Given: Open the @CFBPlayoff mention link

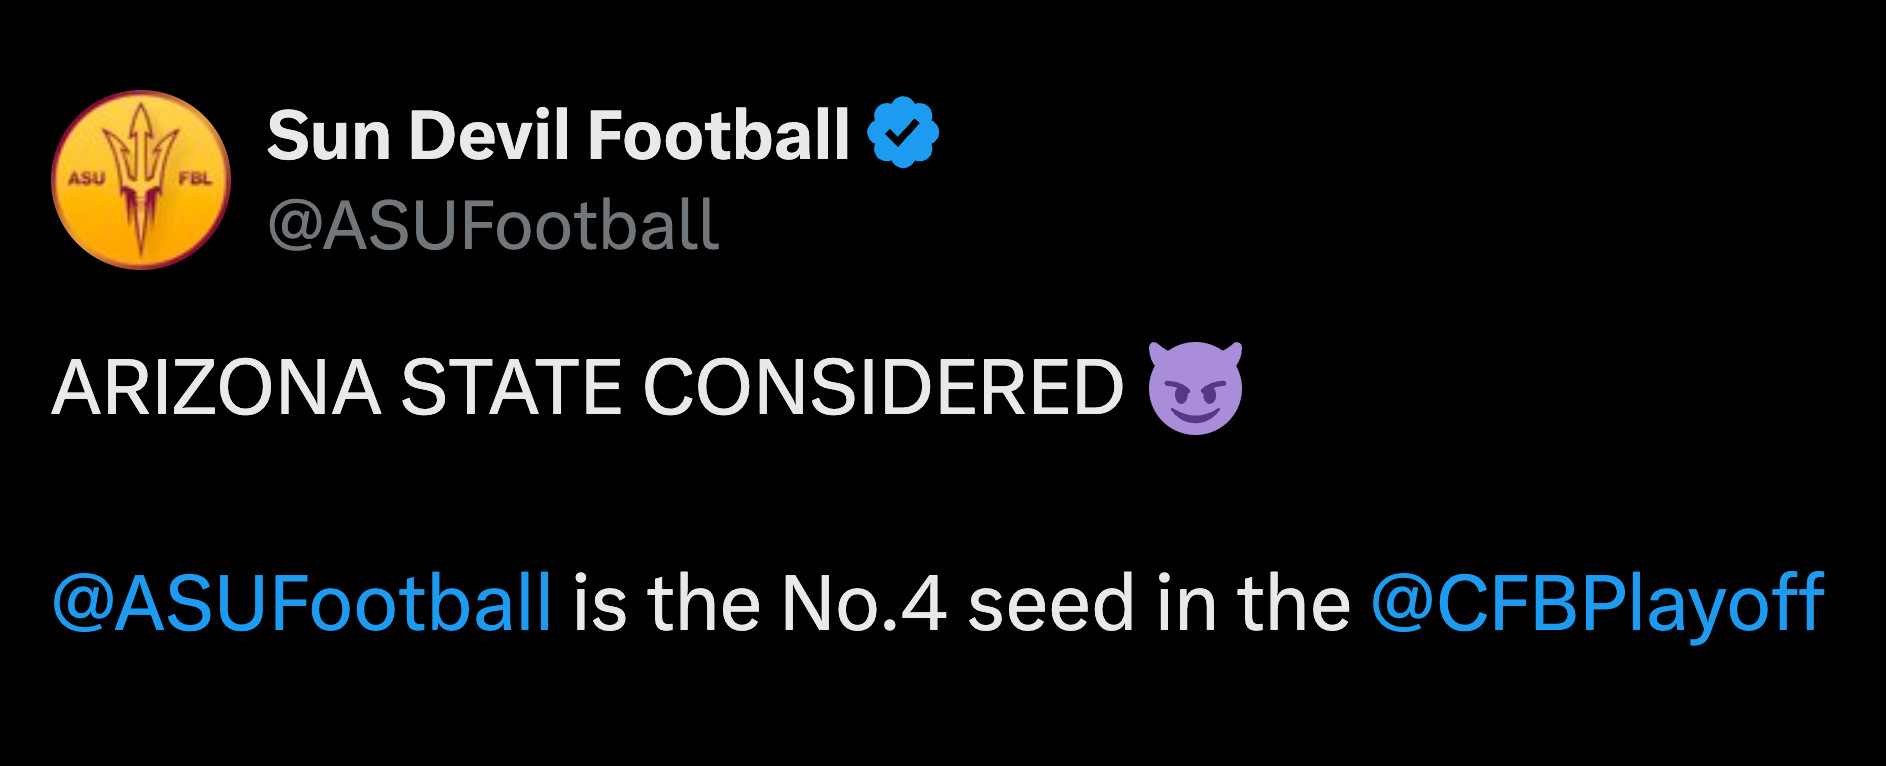Looking at the screenshot, I should coord(1598,604).
